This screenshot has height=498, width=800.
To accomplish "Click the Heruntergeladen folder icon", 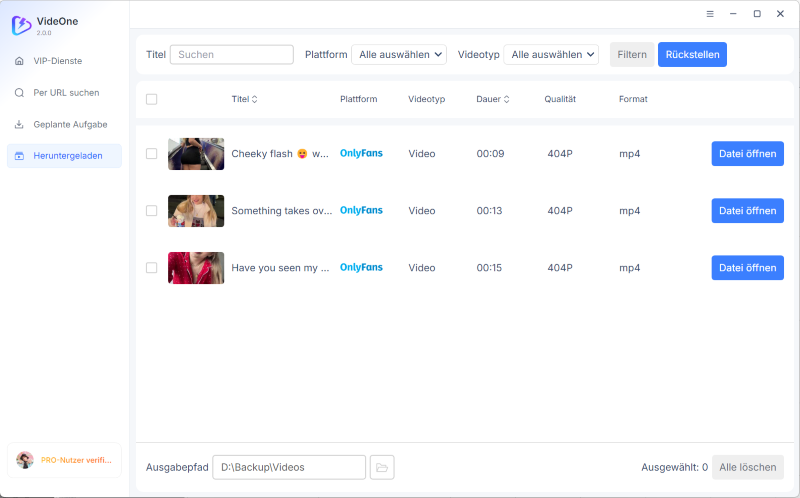I will coord(19,156).
